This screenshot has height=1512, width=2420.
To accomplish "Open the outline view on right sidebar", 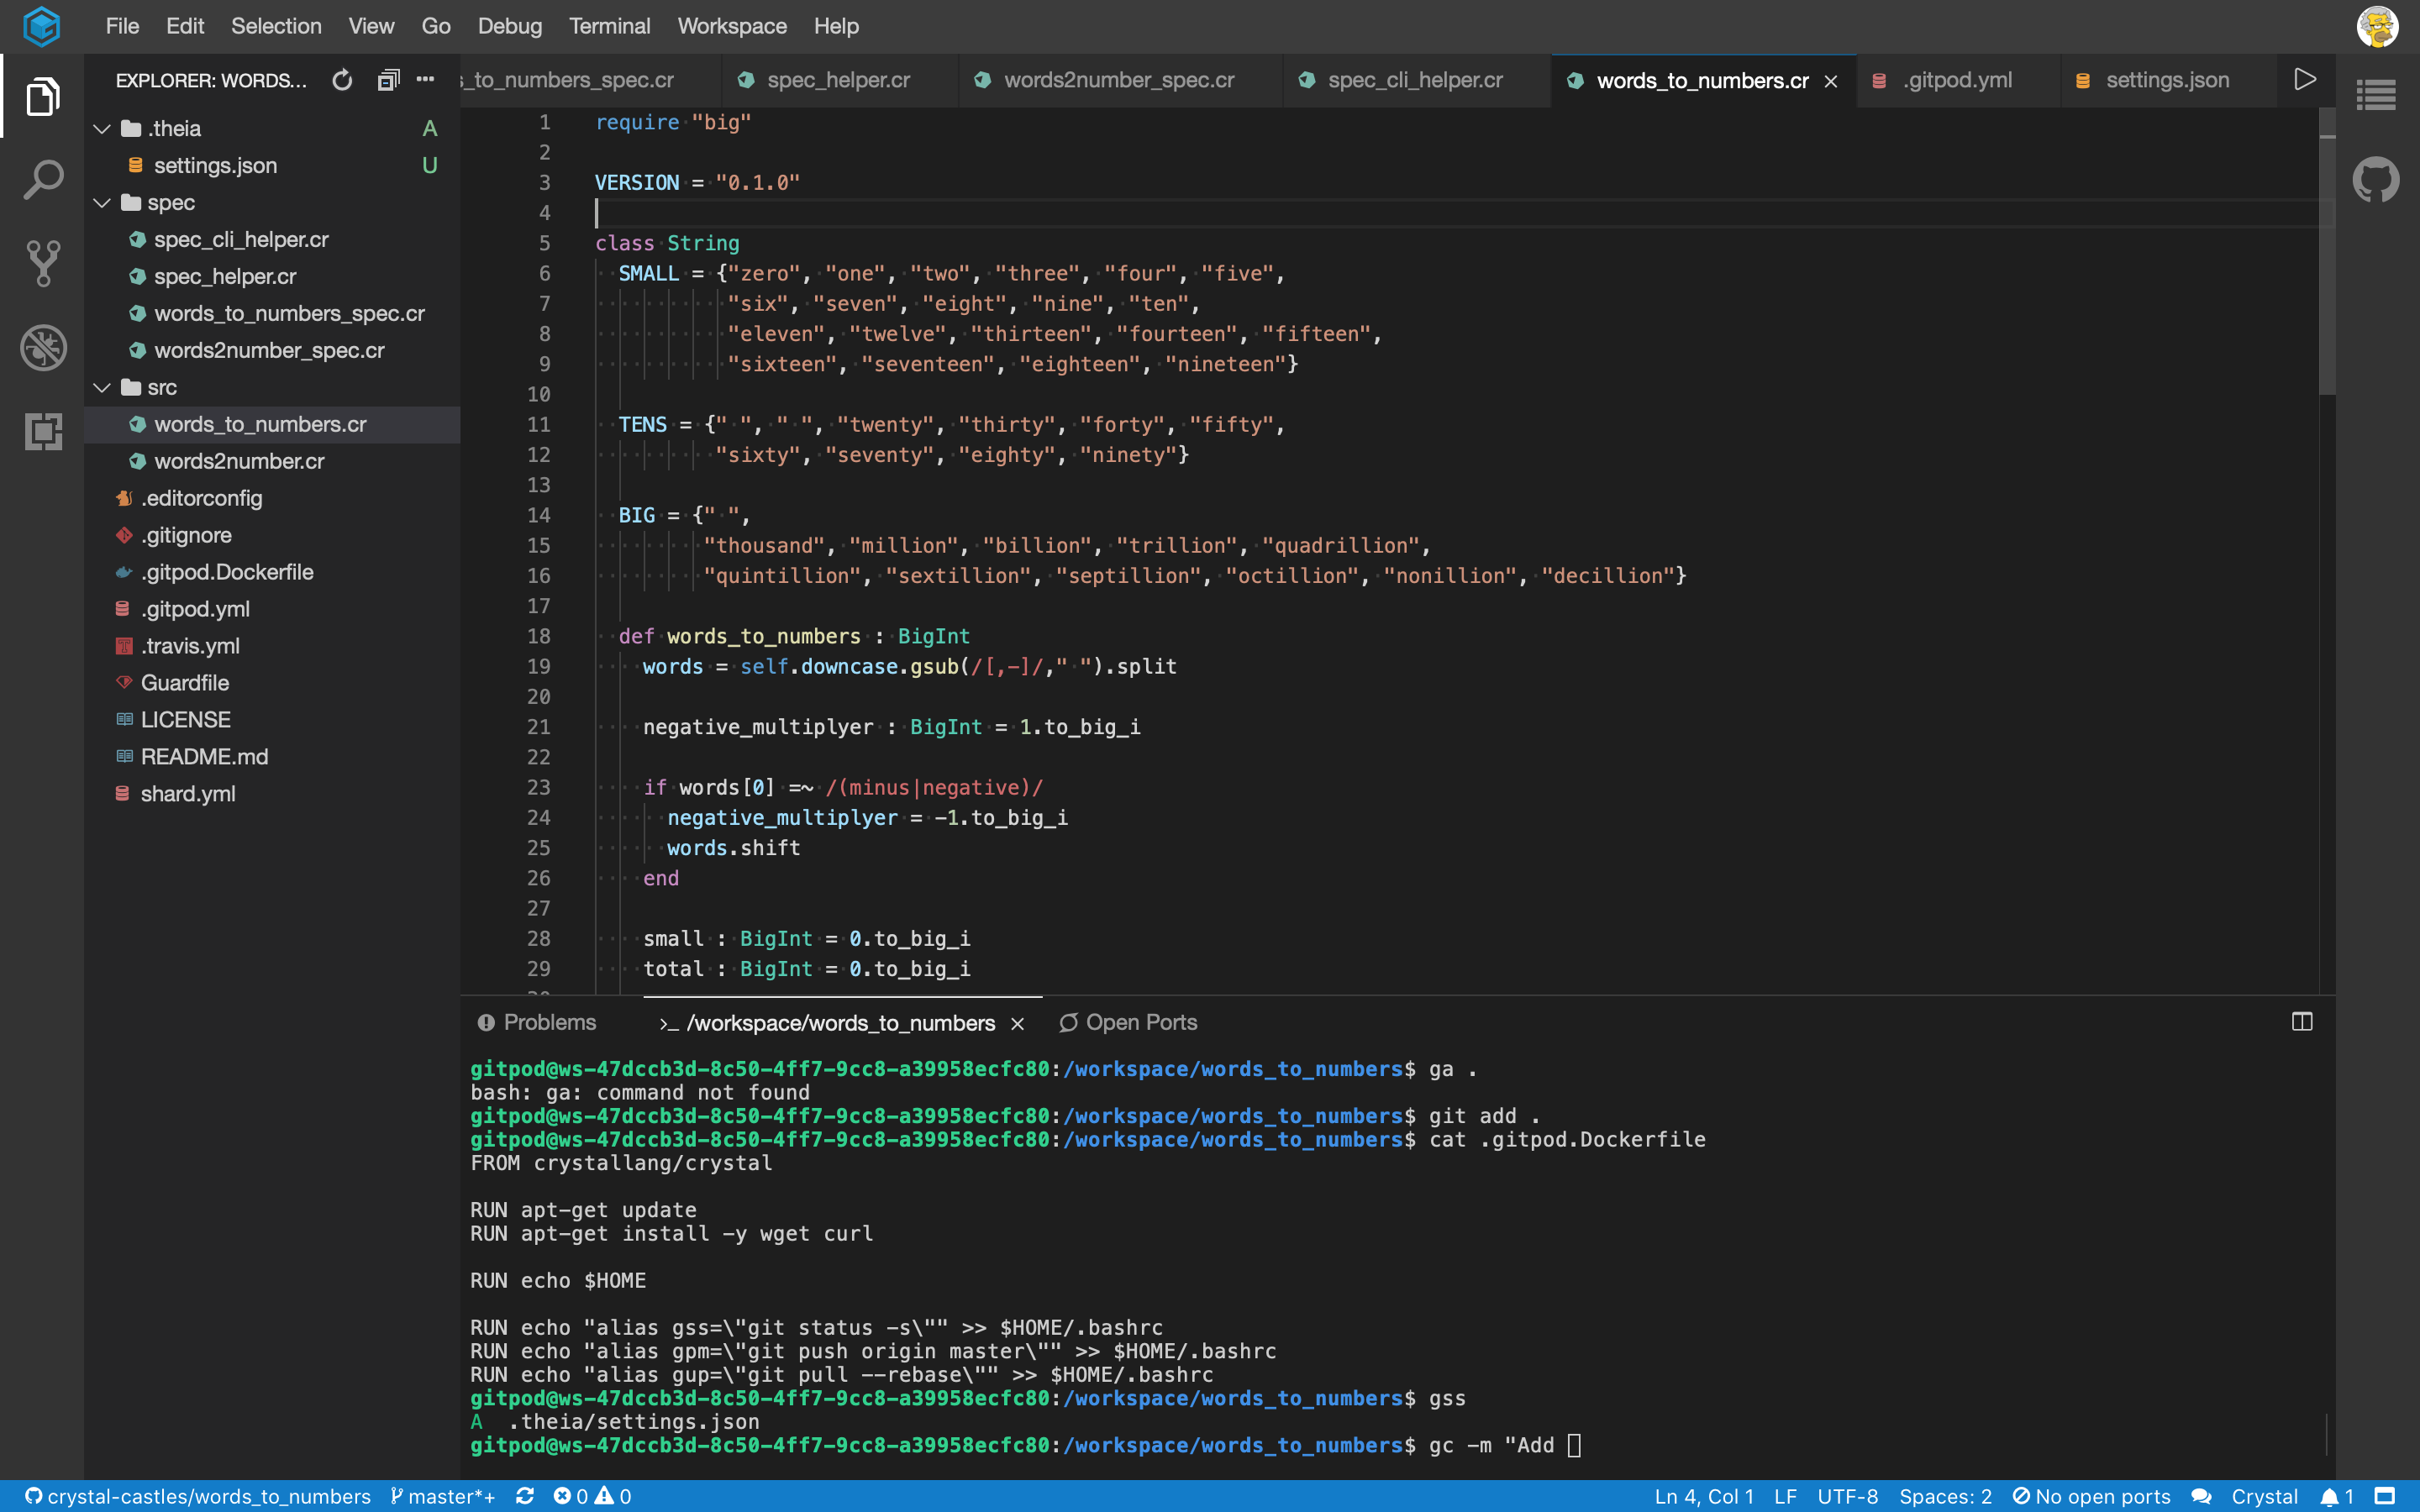I will (x=2376, y=96).
